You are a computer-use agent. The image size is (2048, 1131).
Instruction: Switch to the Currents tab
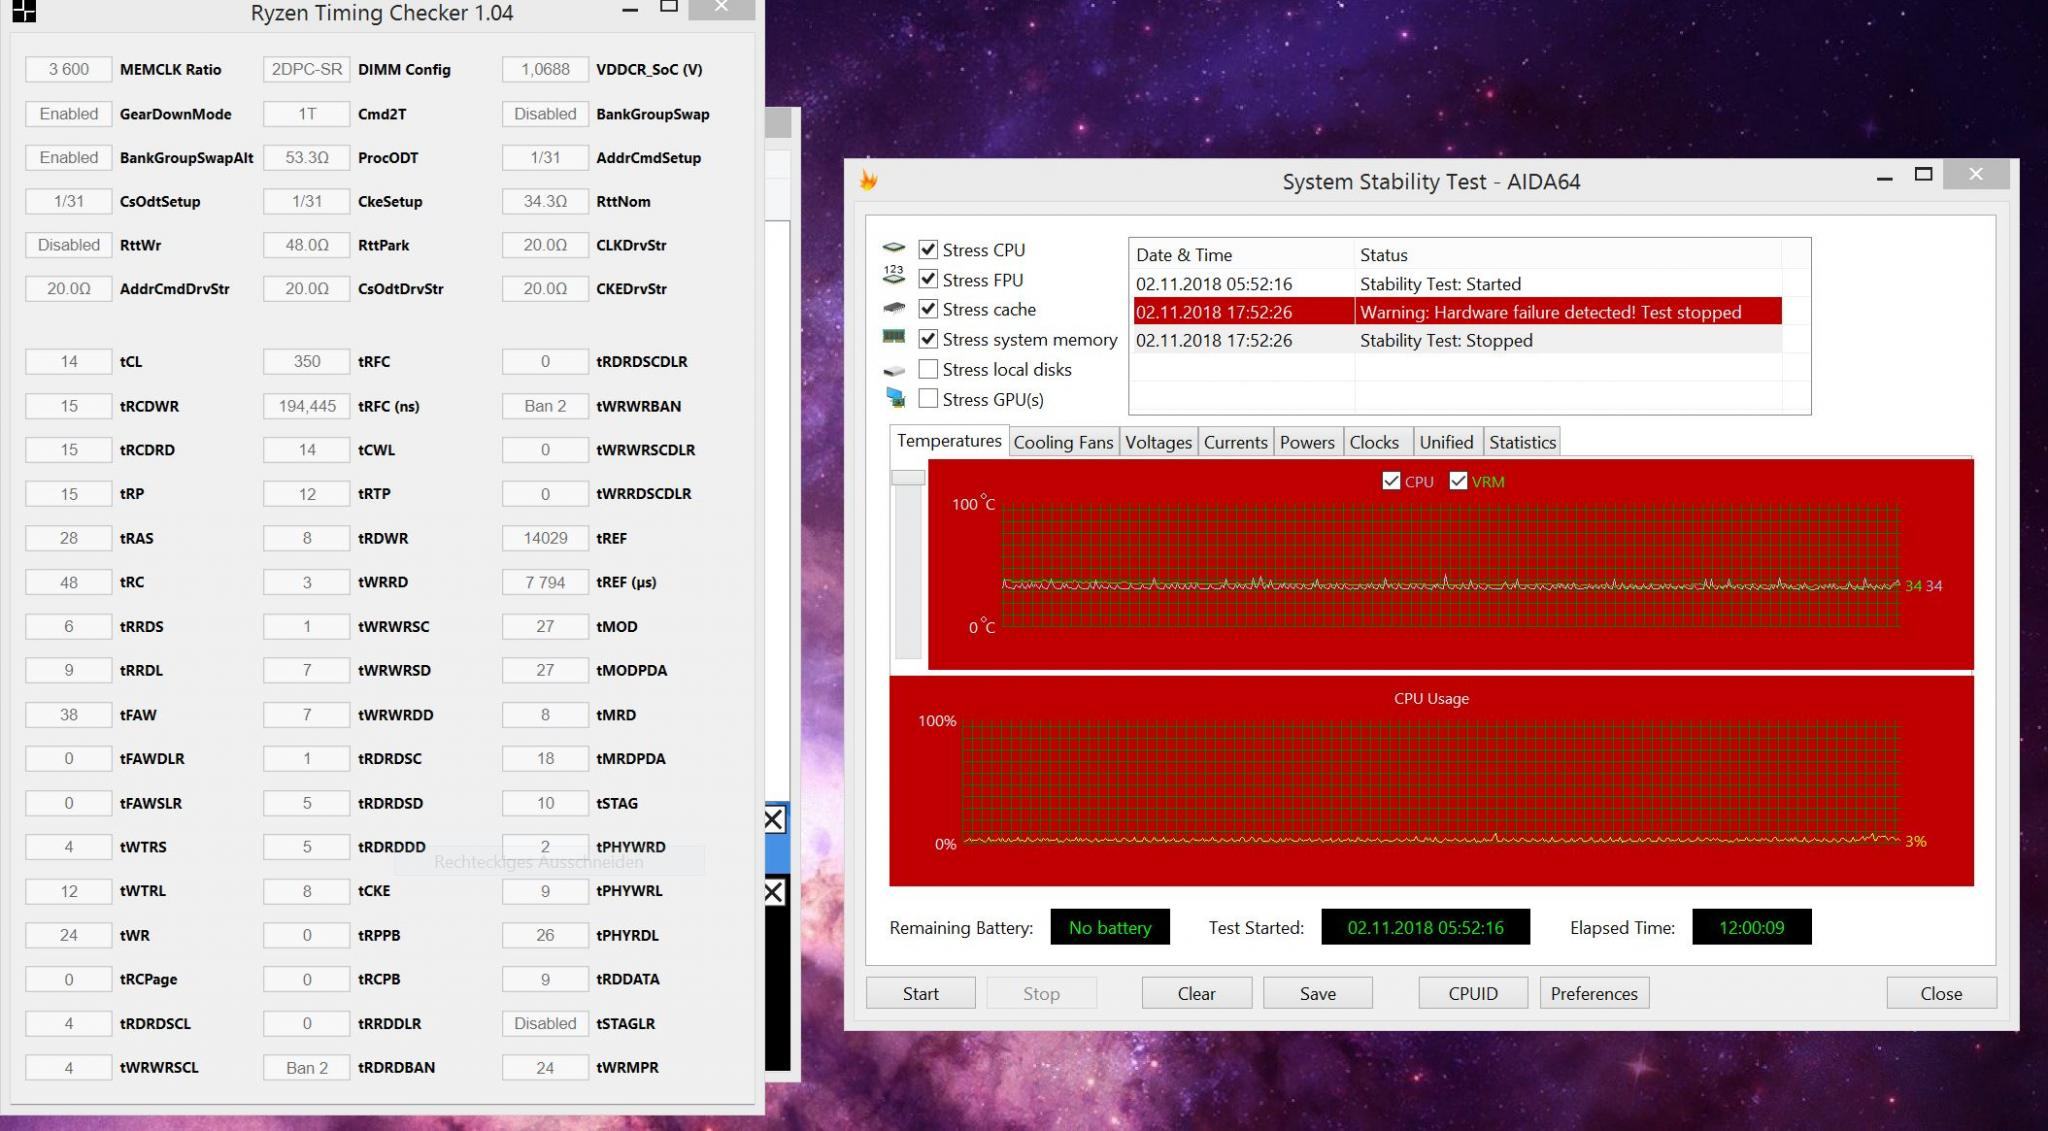click(1235, 442)
